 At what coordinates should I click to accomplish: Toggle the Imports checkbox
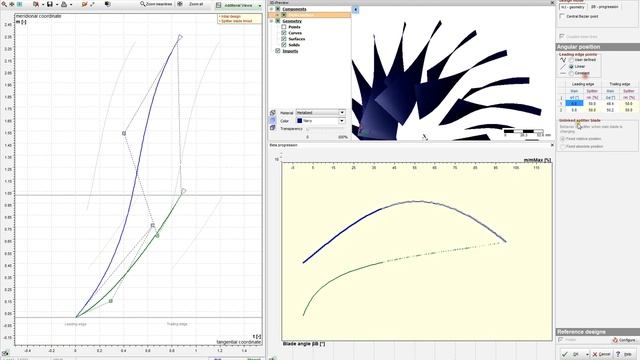[x=278, y=51]
